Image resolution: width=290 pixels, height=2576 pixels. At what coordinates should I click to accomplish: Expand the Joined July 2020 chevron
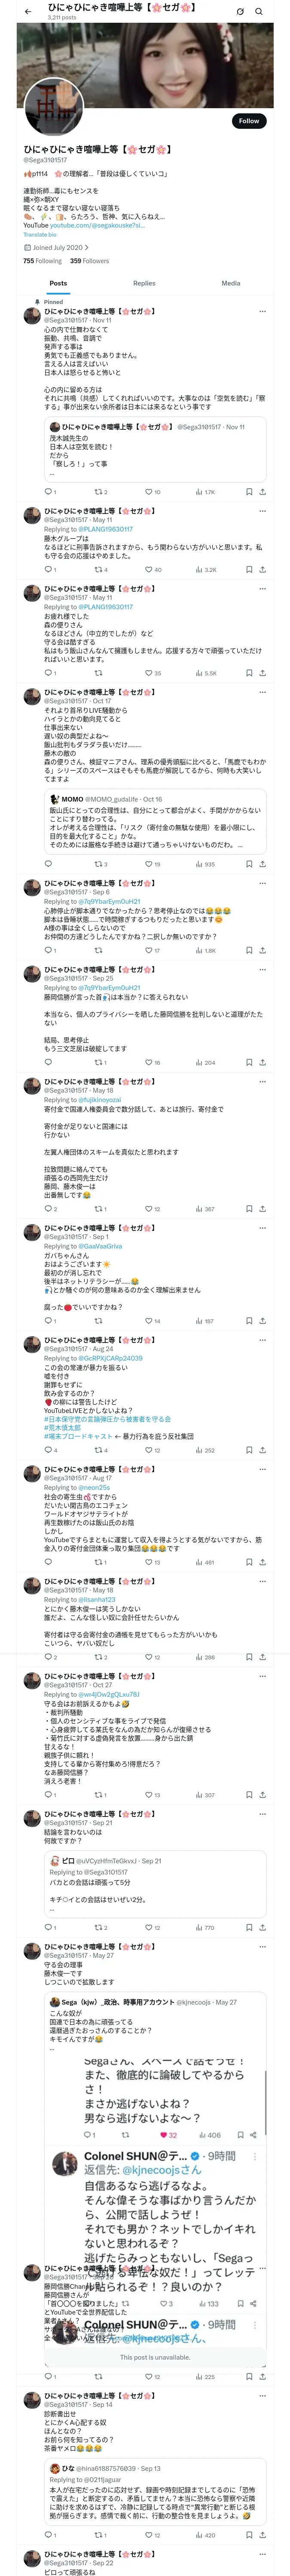coord(87,247)
